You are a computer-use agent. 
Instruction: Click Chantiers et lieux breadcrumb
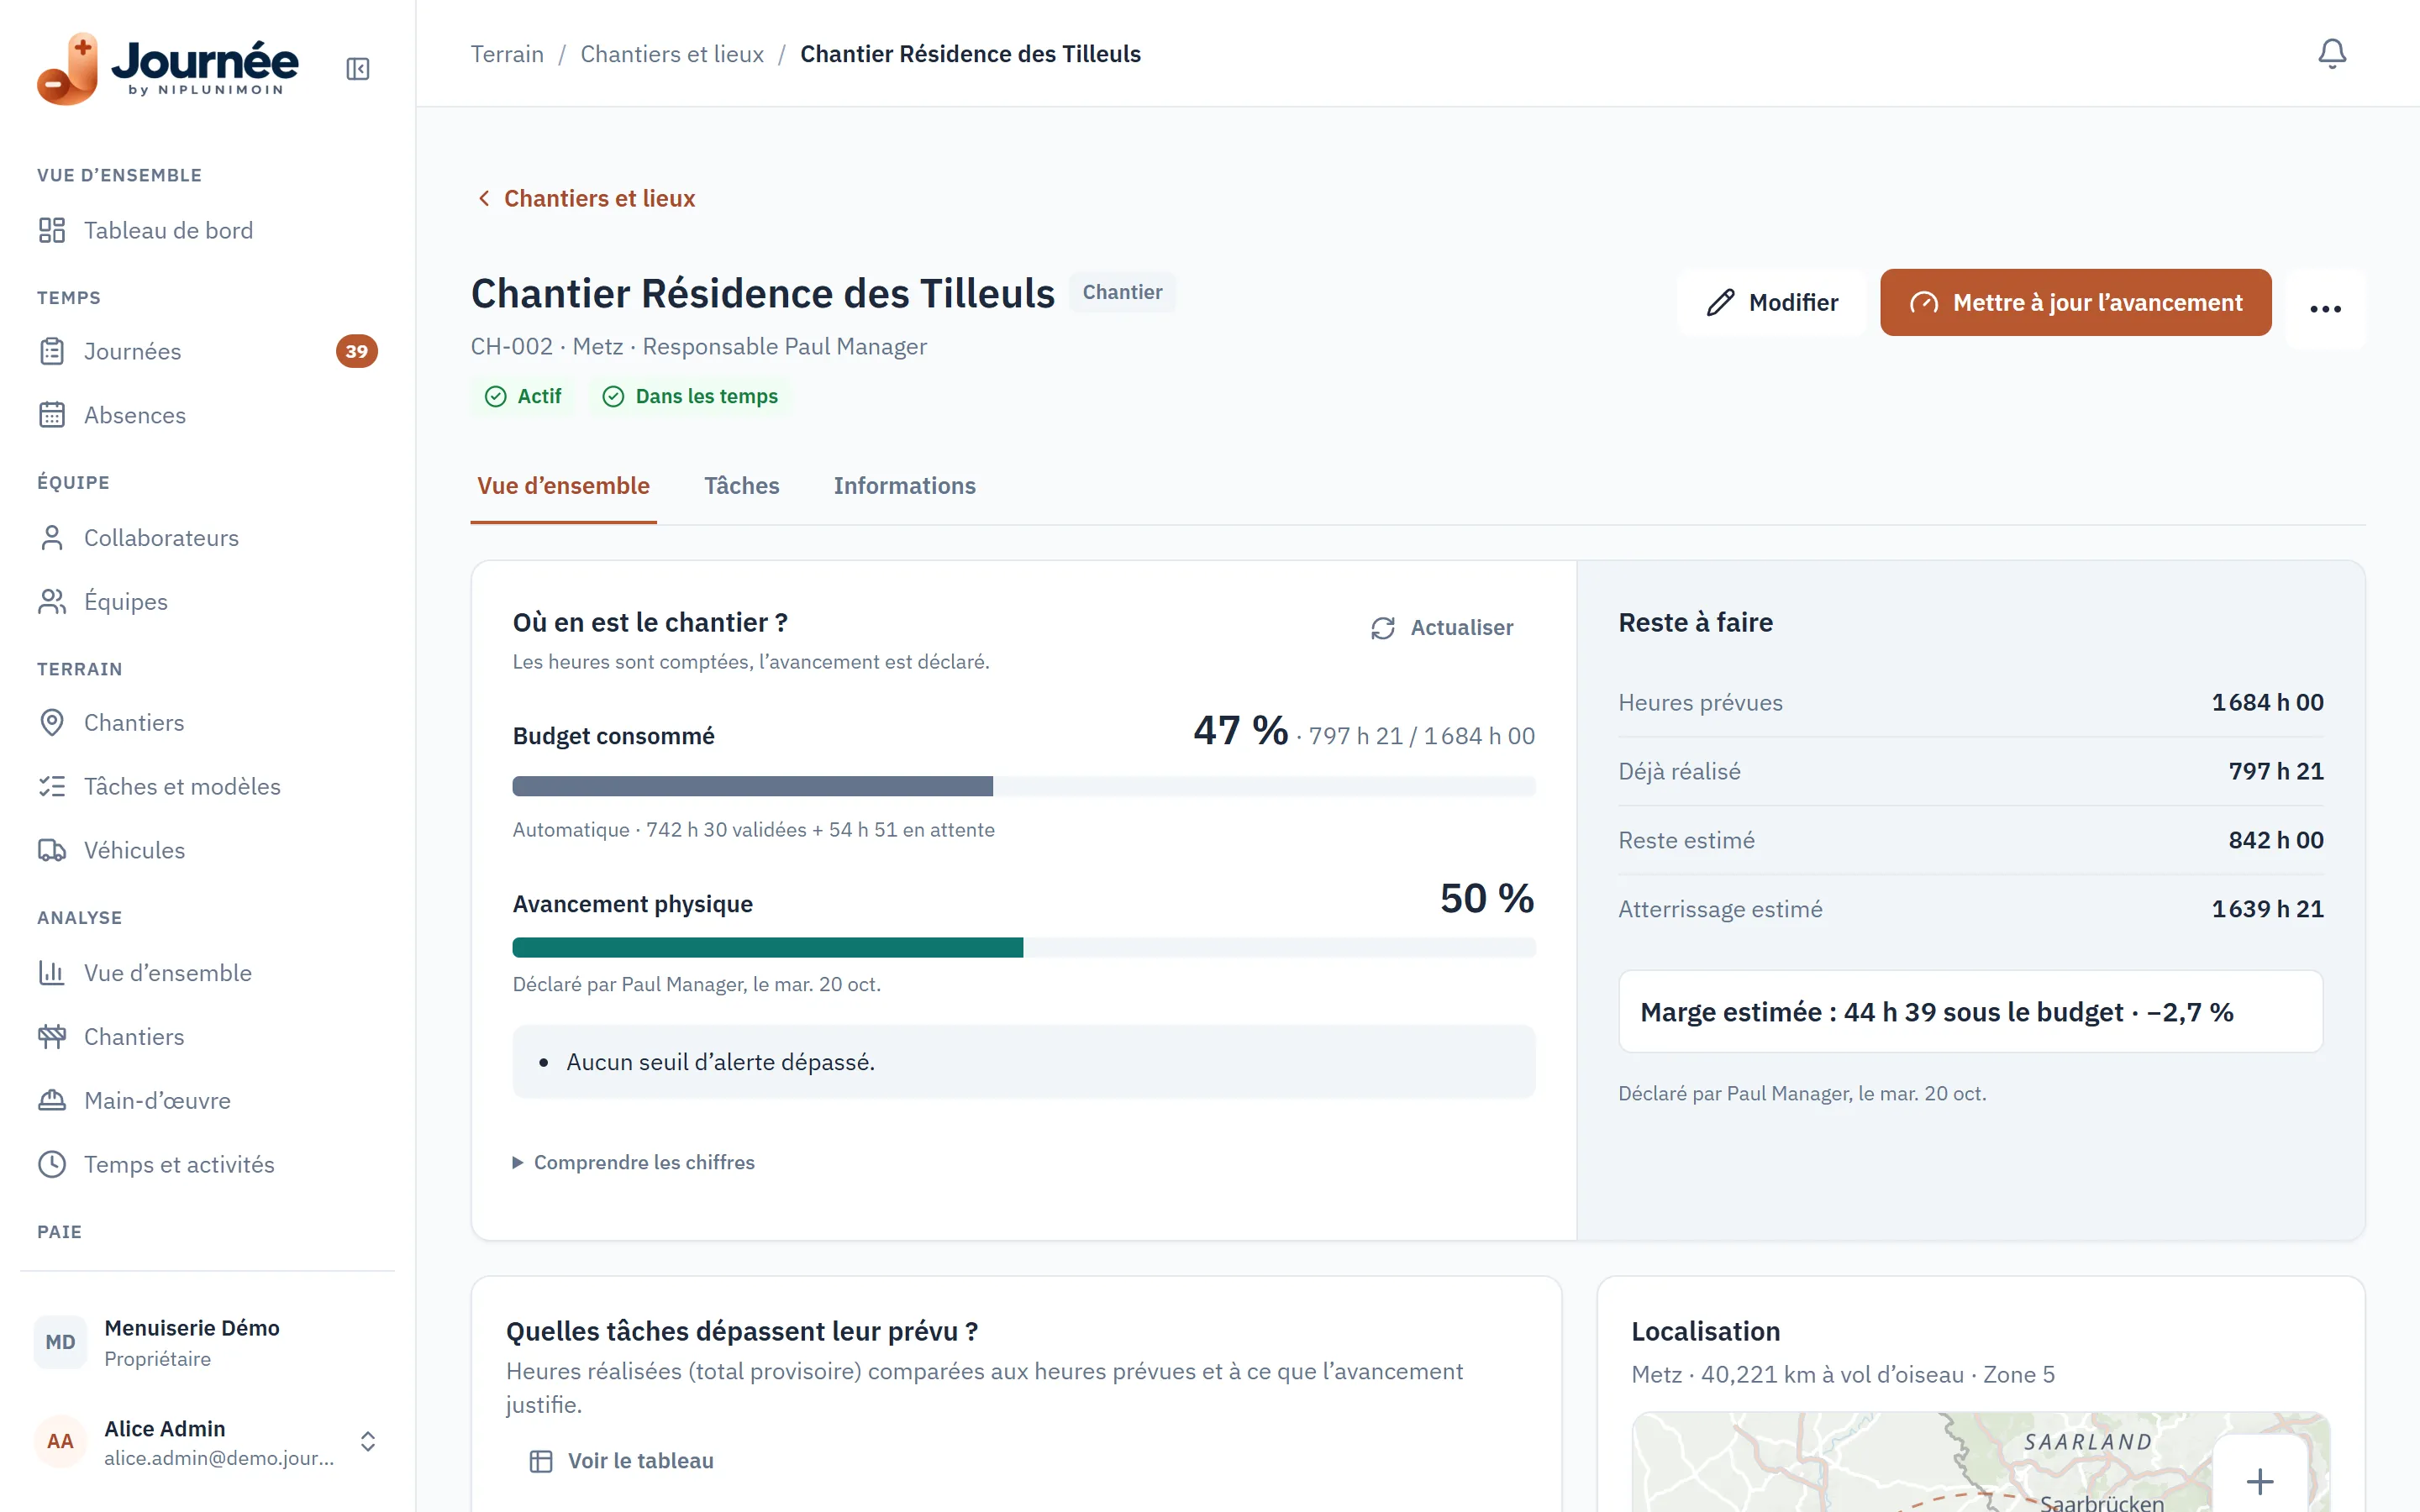[672, 54]
